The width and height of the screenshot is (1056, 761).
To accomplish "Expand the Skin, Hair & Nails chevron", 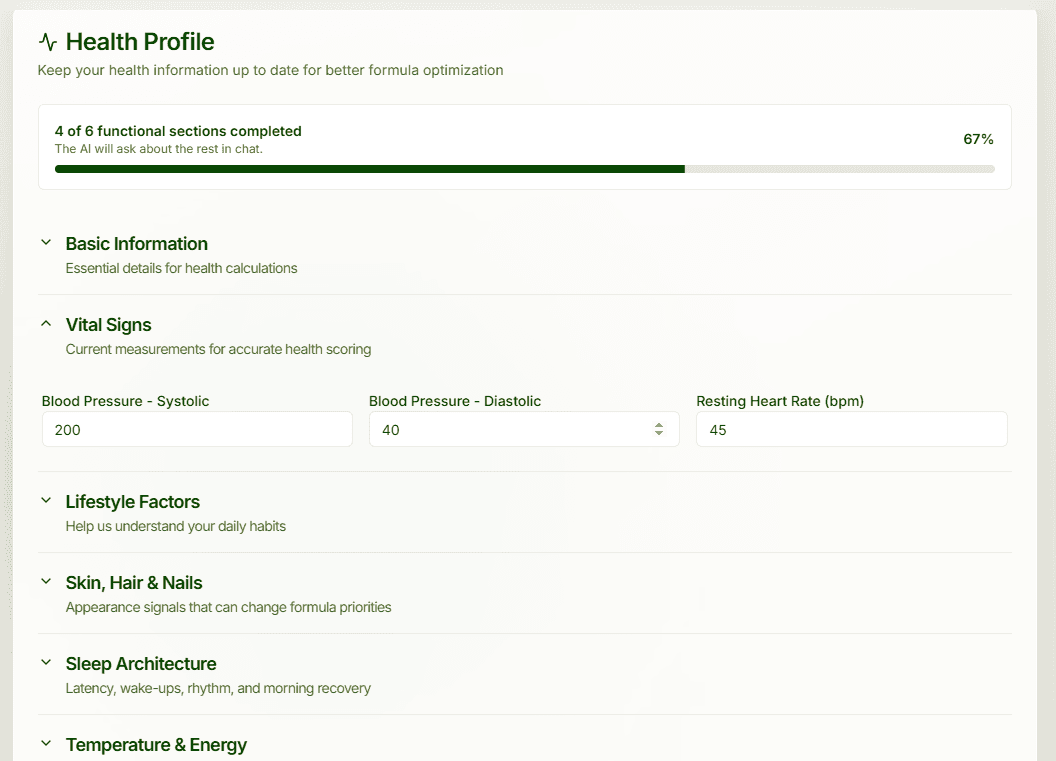I will (x=46, y=581).
